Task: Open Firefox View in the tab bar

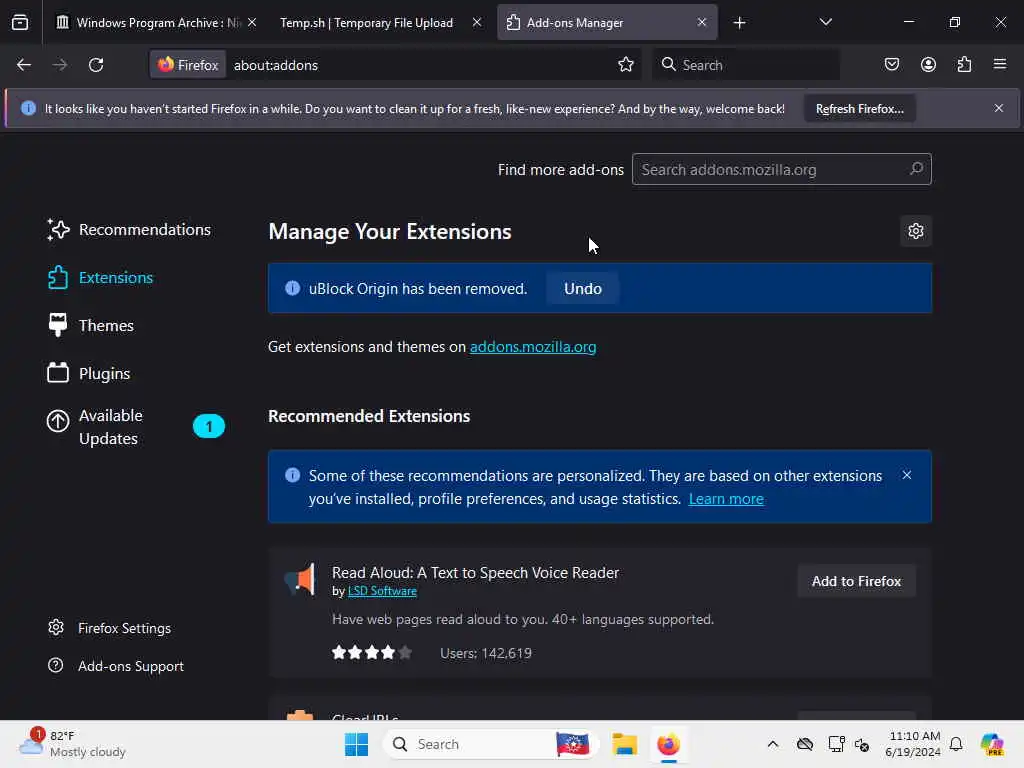Action: tap(20, 22)
